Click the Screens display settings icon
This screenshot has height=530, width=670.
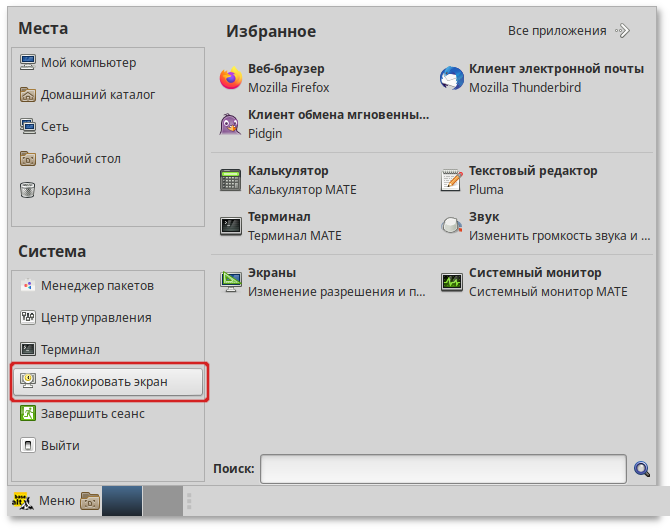[231, 282]
